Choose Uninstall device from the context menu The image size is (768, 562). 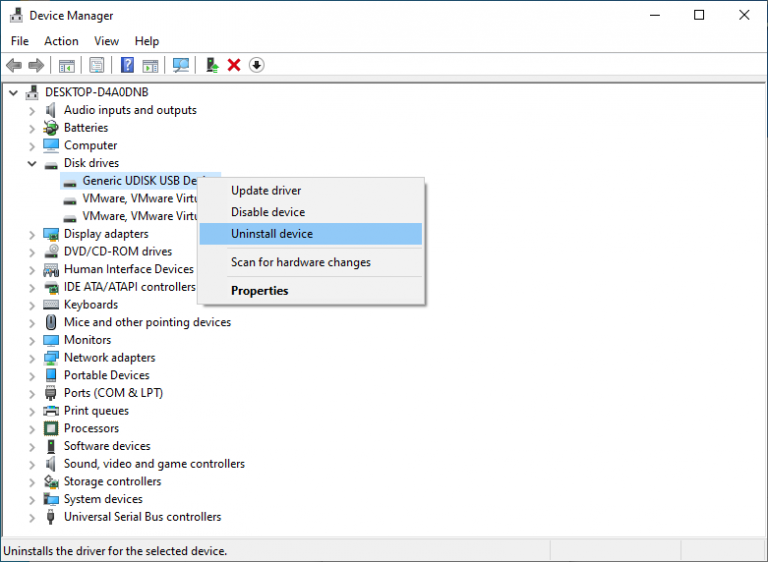coord(272,234)
